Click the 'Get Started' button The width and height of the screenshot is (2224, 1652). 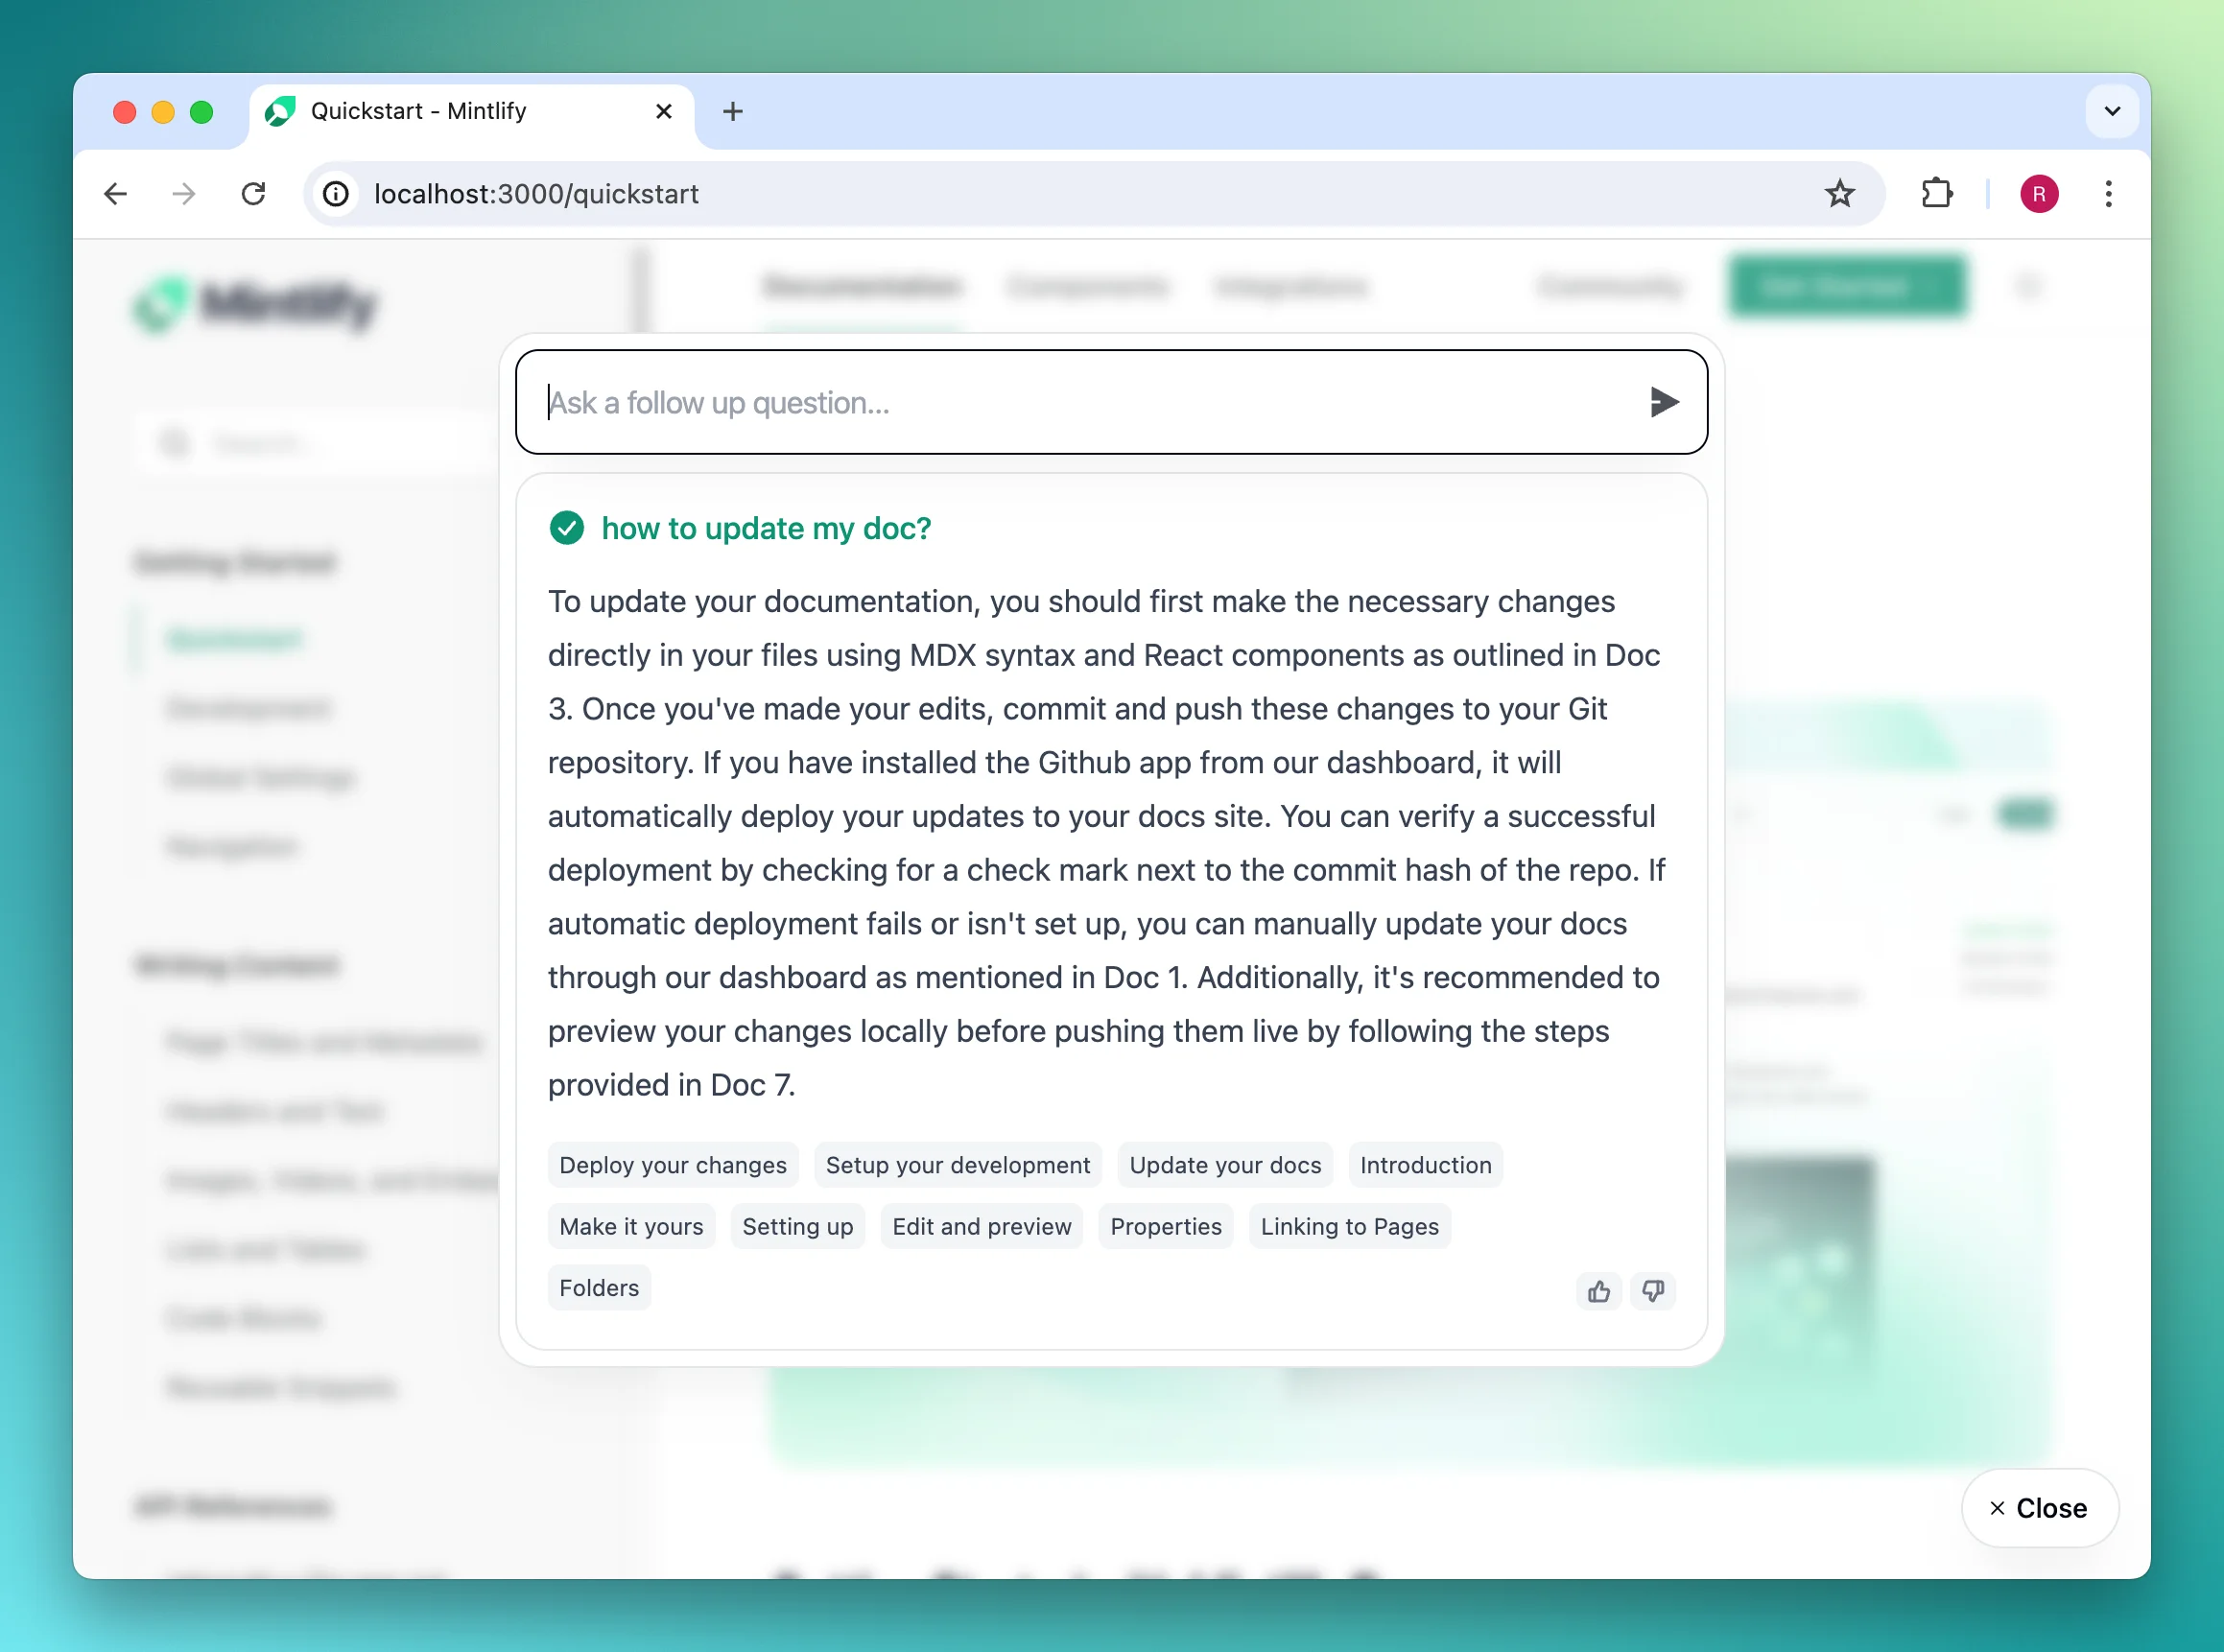click(1846, 286)
